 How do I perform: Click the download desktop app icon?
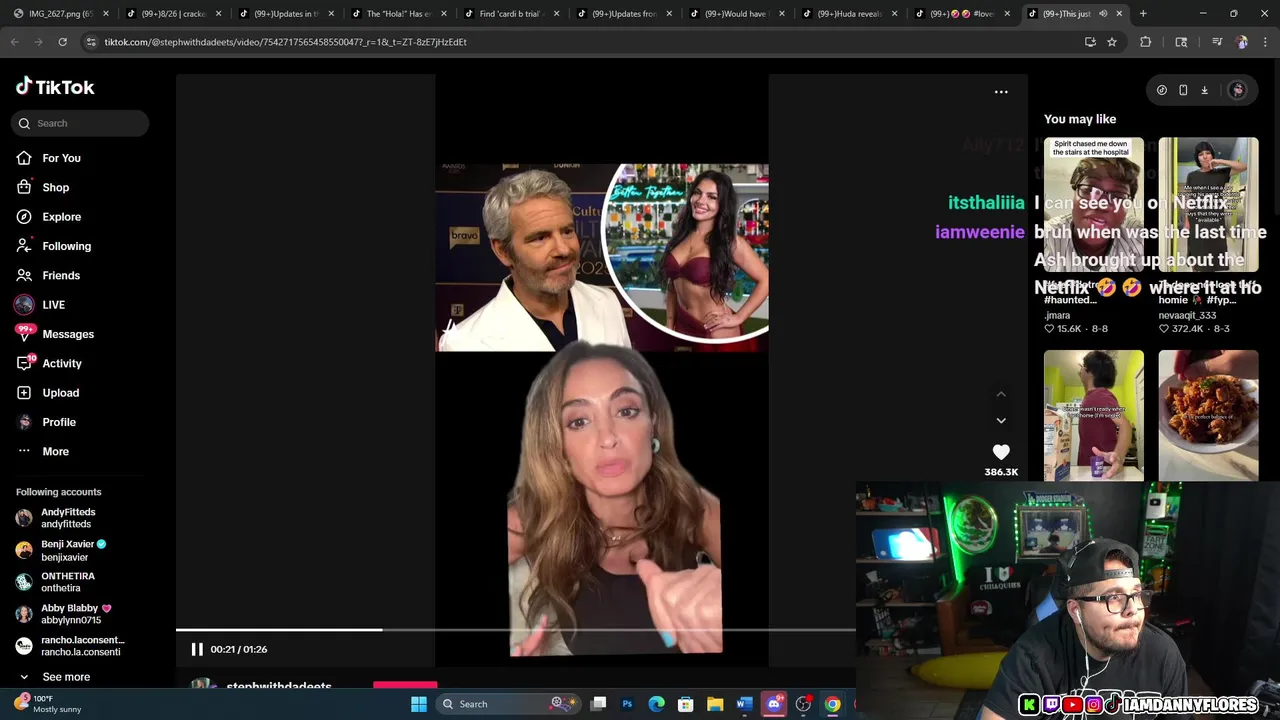tap(1205, 90)
